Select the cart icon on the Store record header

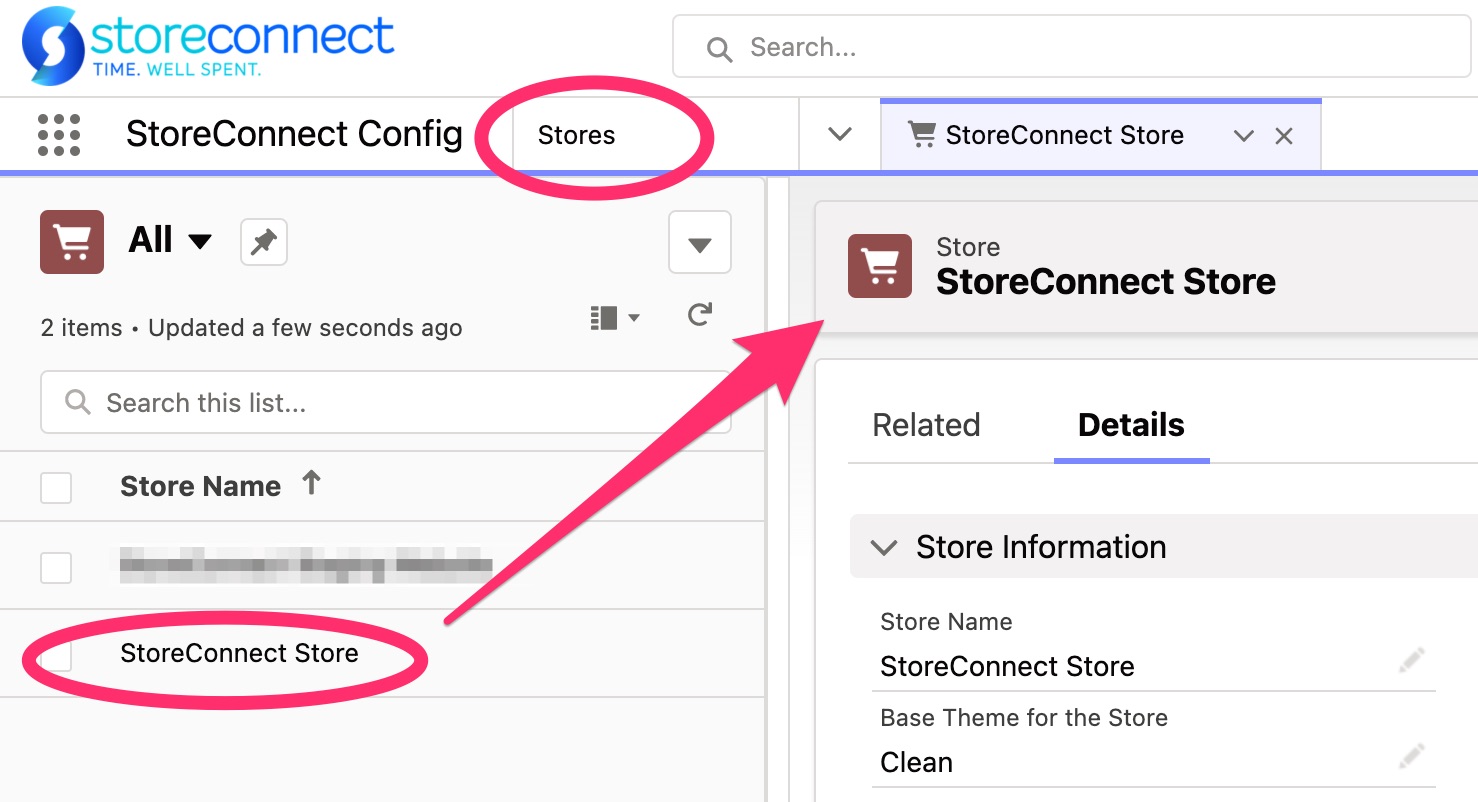(880, 266)
